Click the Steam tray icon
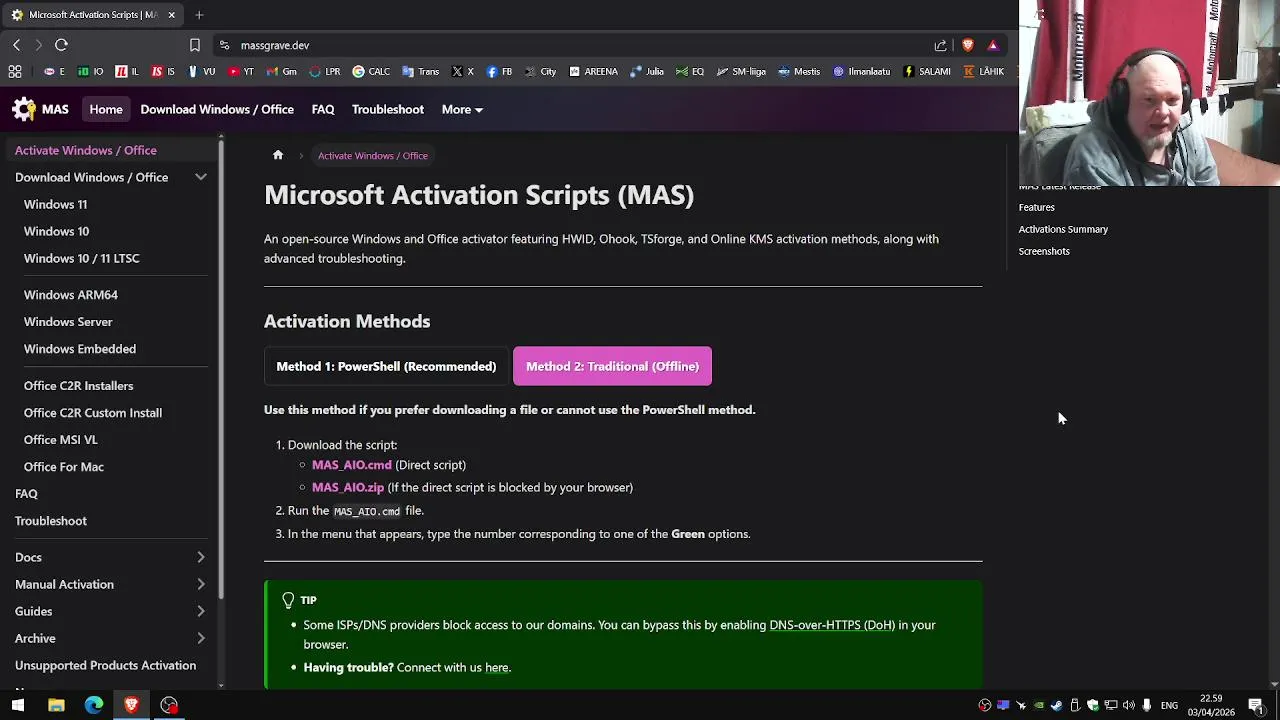The image size is (1280, 720). click(1056, 706)
